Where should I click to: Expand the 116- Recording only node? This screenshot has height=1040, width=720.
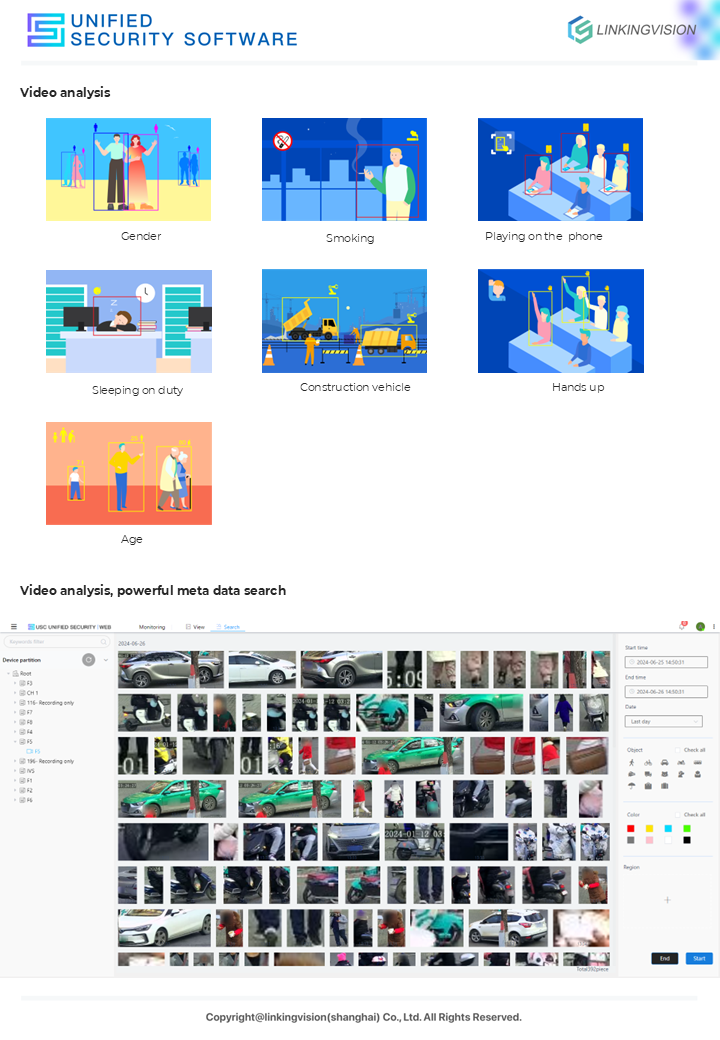[x=15, y=703]
